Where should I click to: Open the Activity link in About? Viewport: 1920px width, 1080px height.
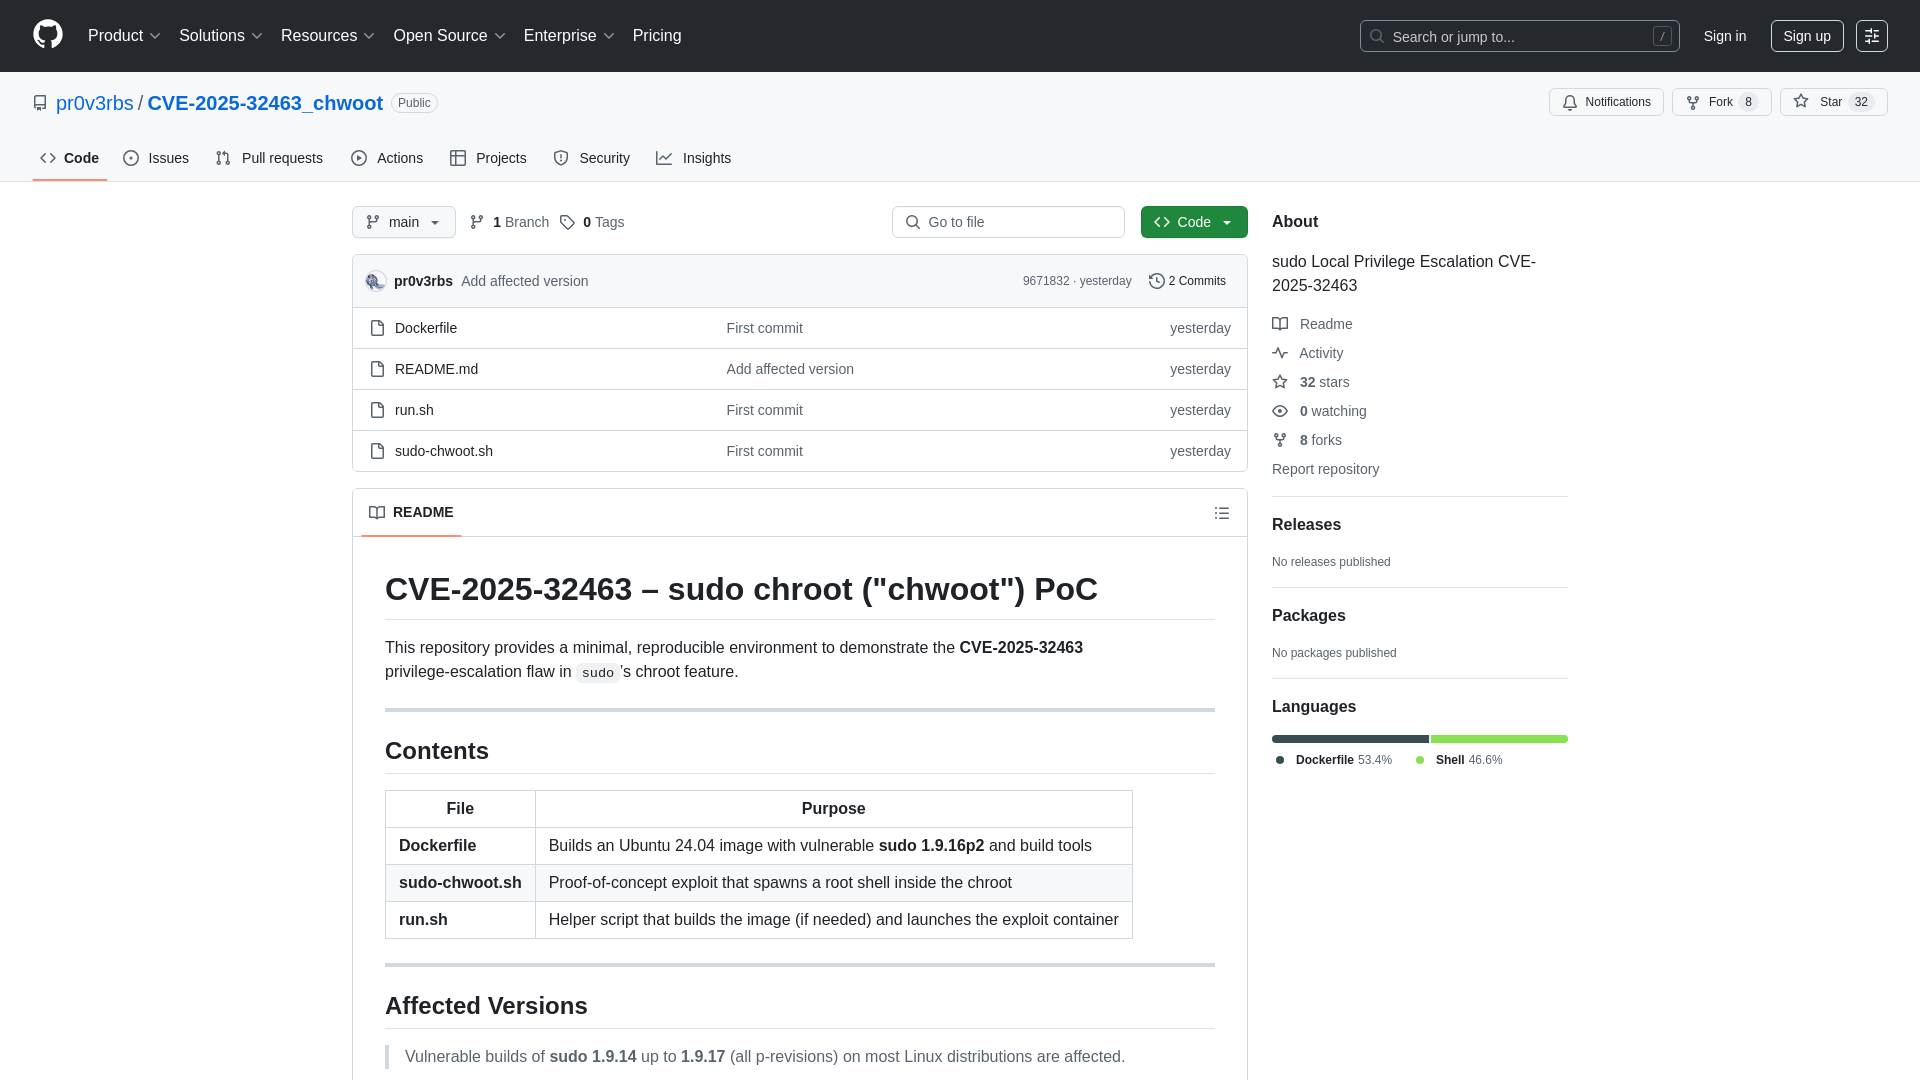pyautogui.click(x=1307, y=353)
